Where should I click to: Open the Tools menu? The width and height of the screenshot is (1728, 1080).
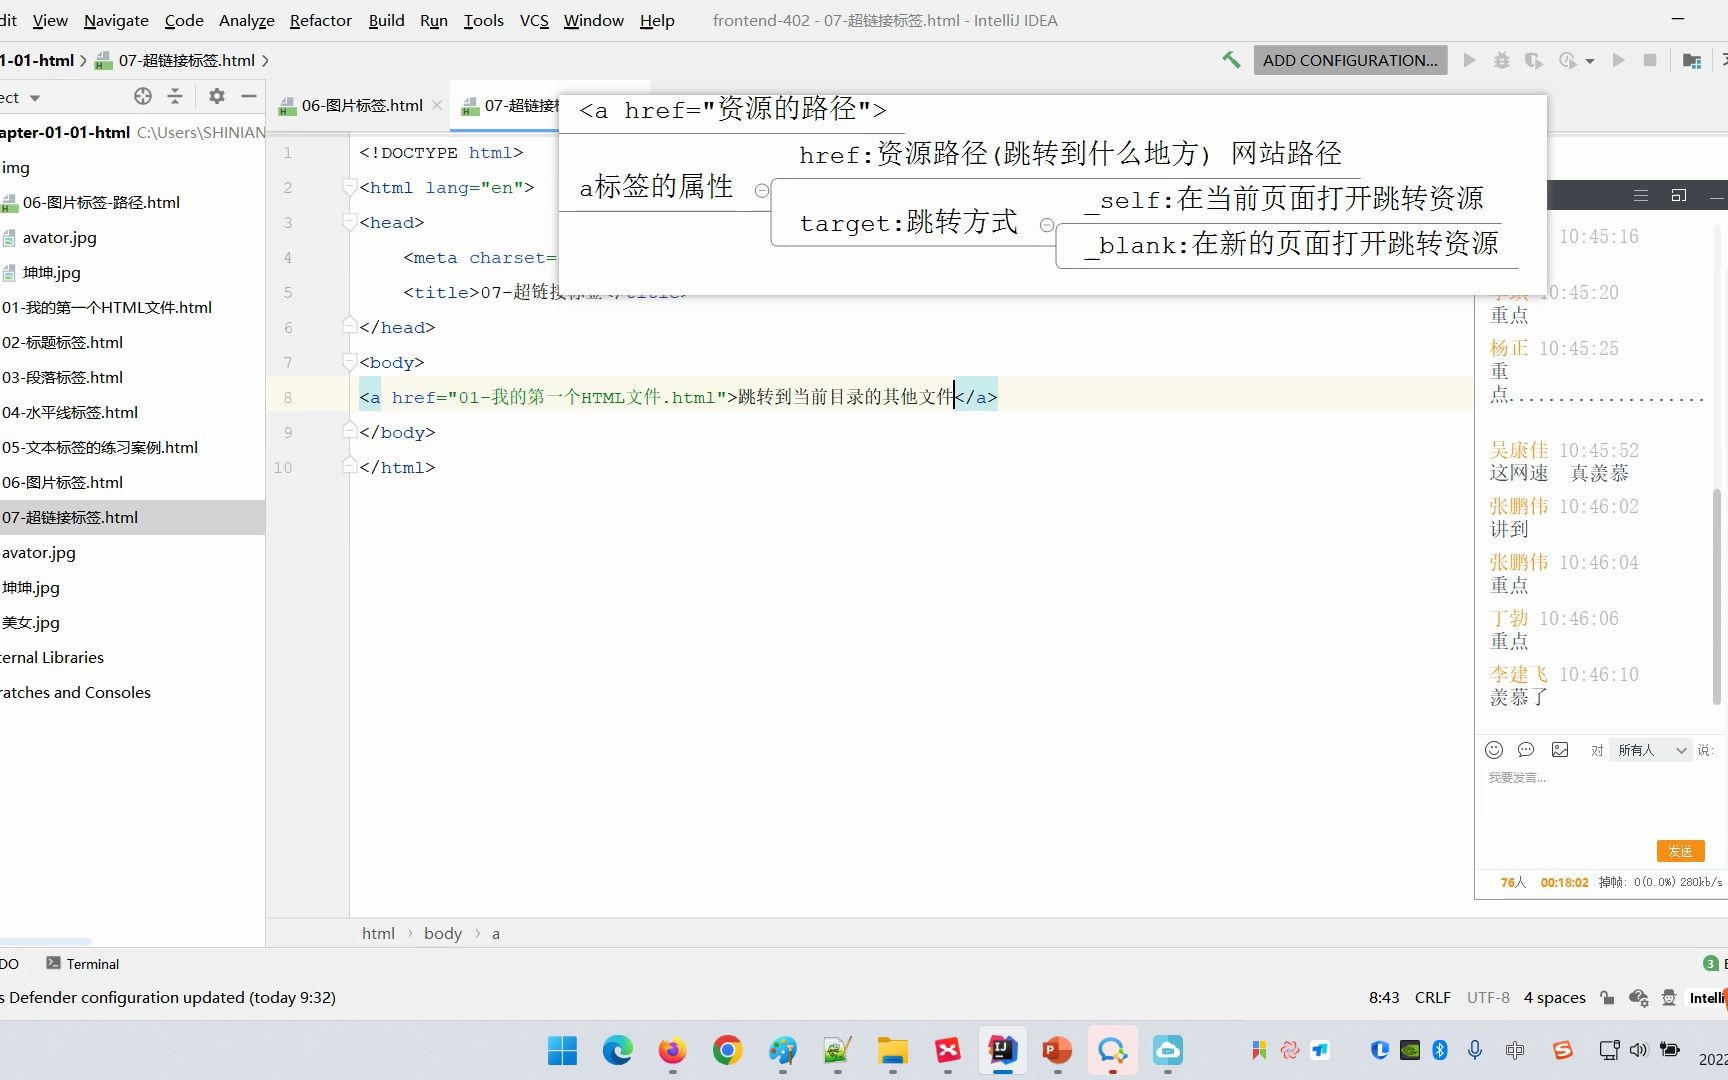coord(484,20)
